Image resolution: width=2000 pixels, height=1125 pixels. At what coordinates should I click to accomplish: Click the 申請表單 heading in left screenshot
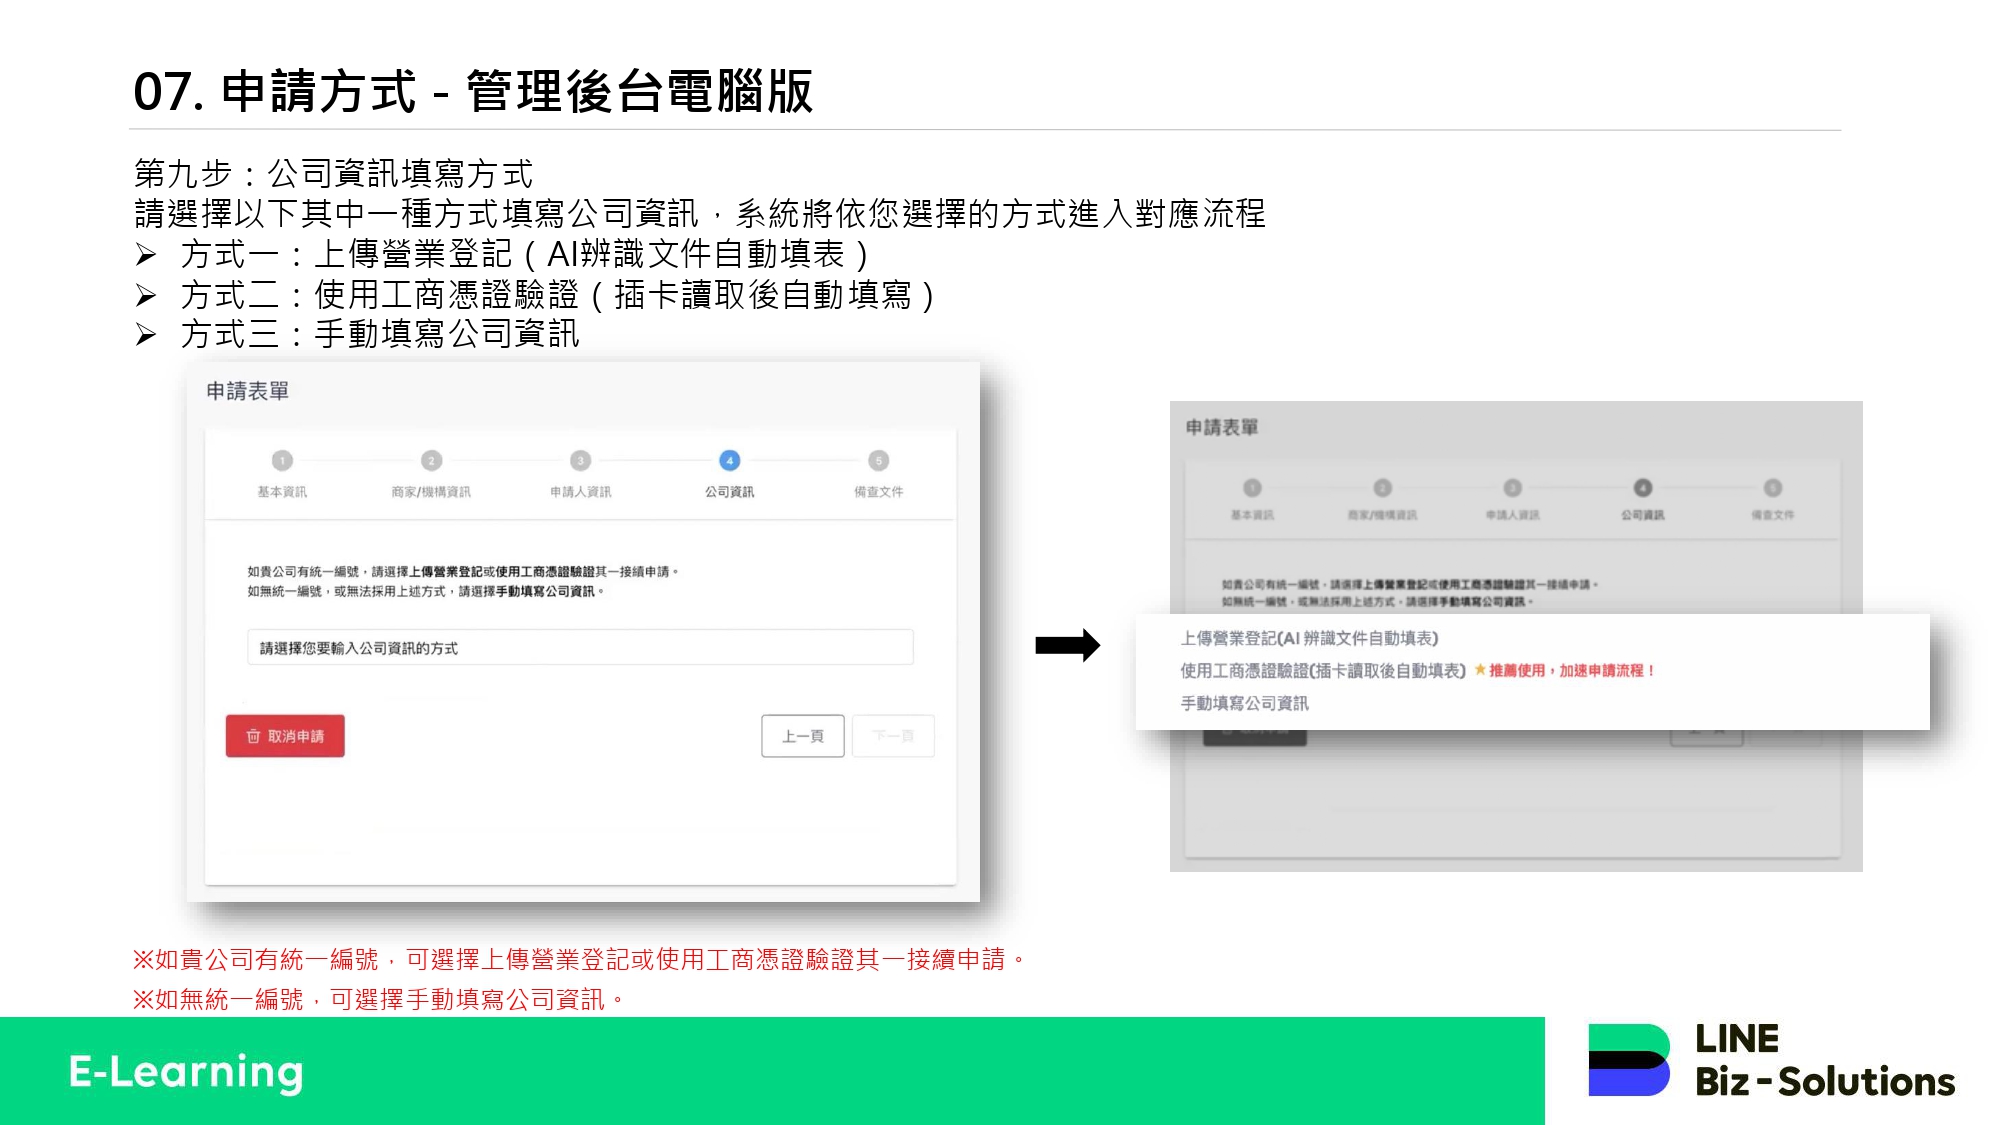point(247,391)
